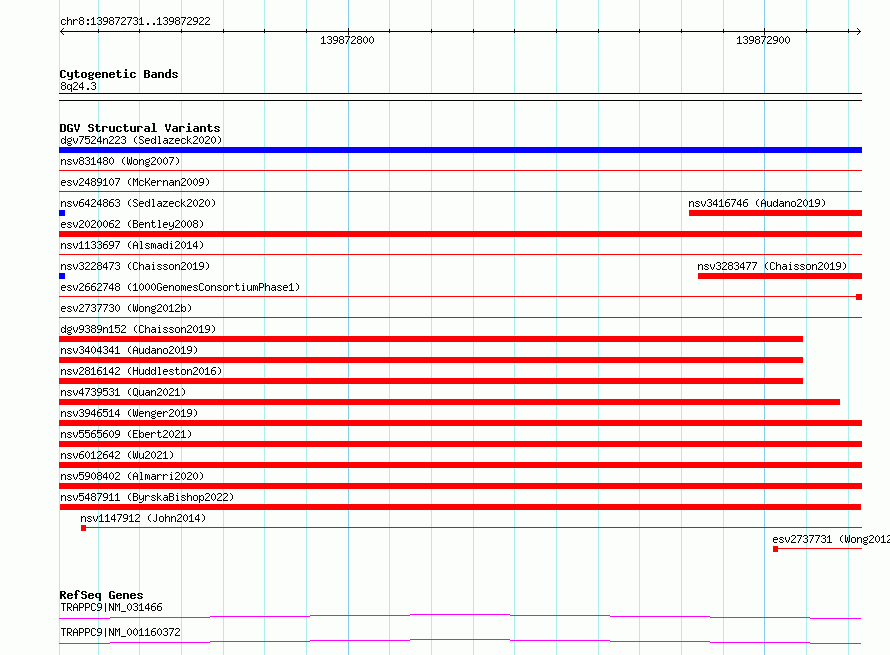Select variant nsv3946514 (Wenger2019) label
Viewport: 890px width, 655px height.
129,413
